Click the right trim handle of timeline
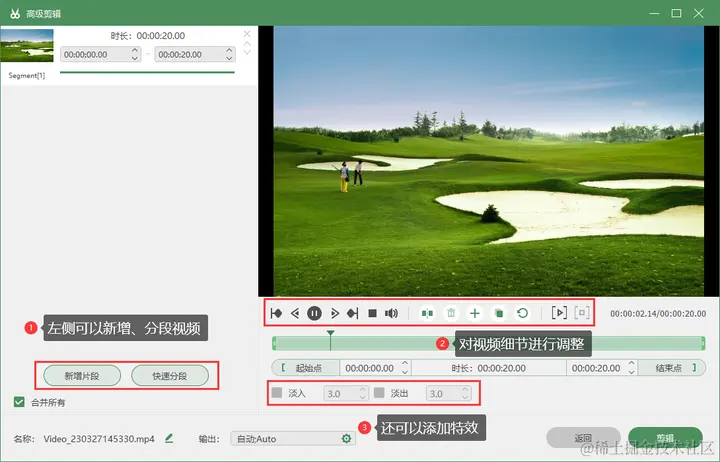 tap(703, 343)
